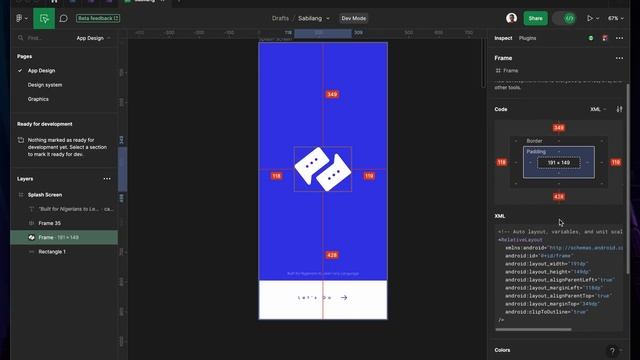Open the Layers panel more options

pyautogui.click(x=107, y=179)
